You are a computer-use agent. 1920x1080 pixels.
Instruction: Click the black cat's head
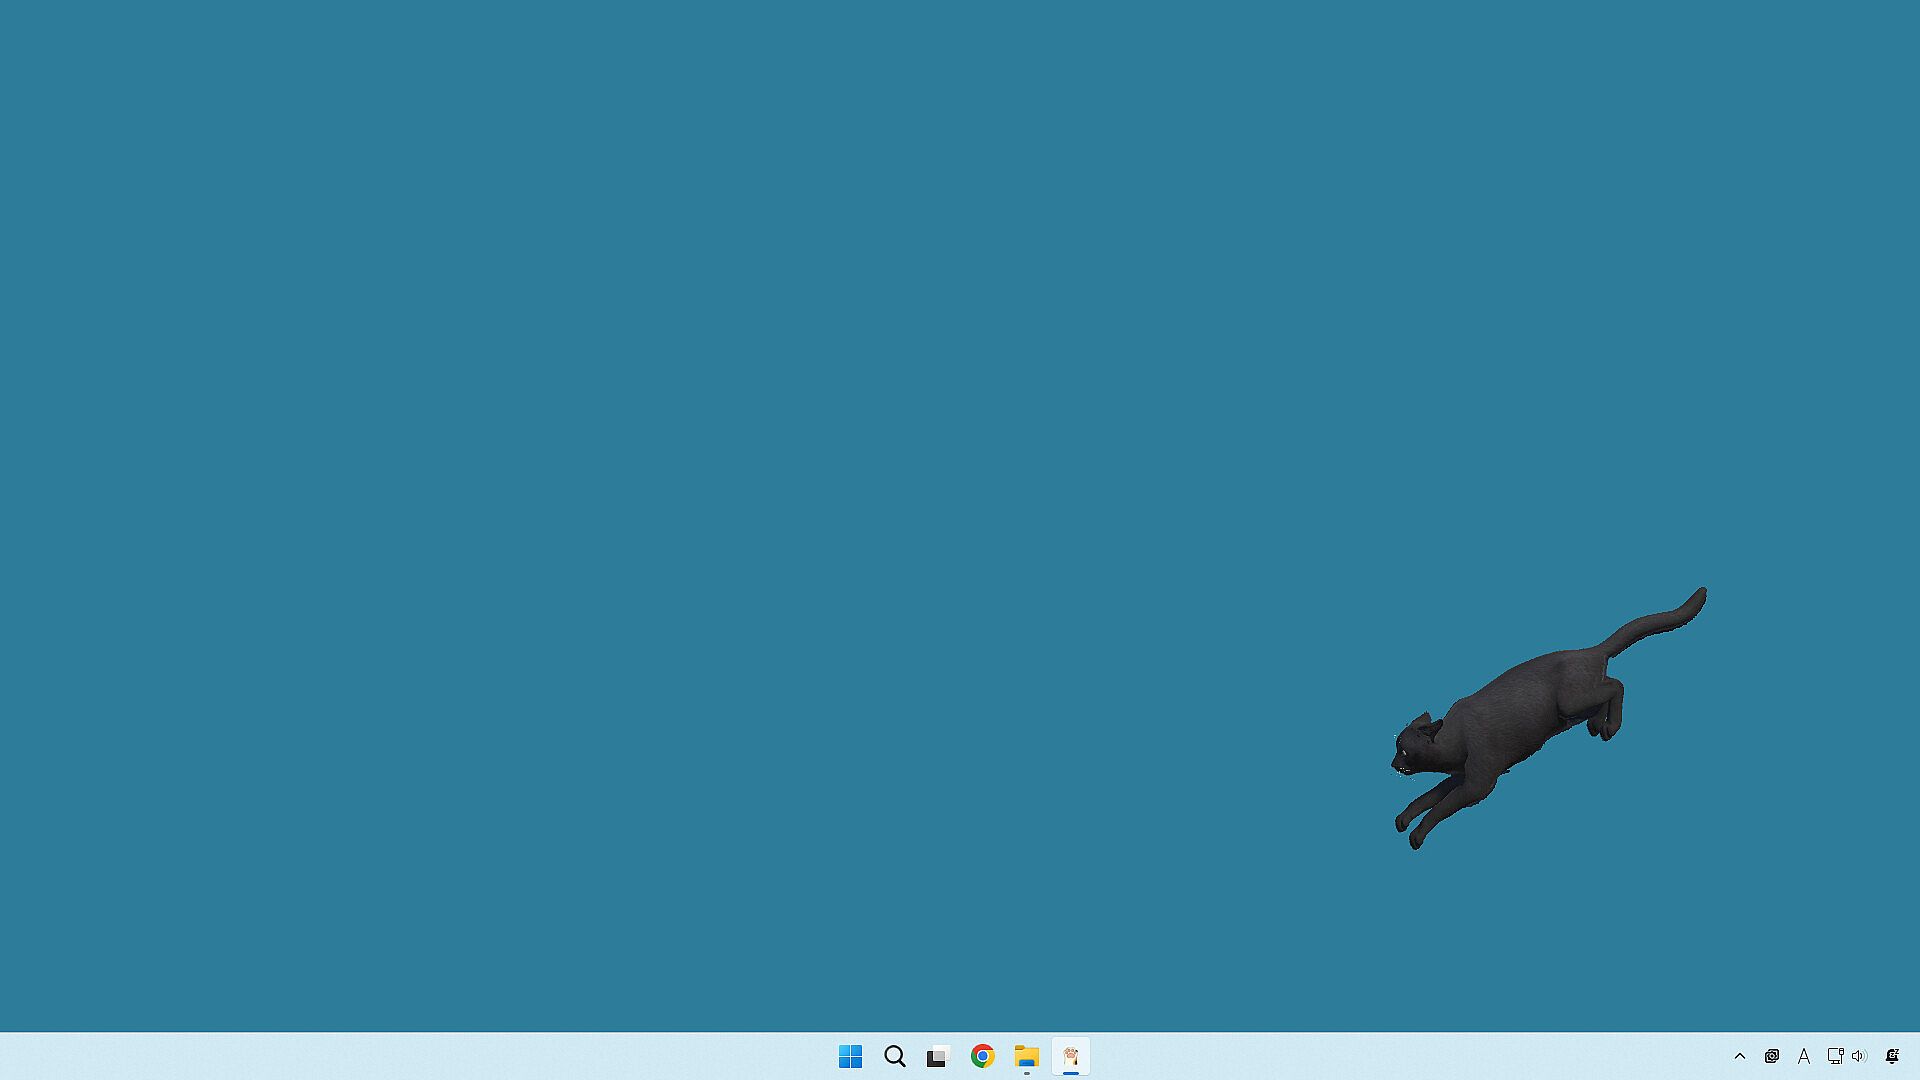pos(1414,745)
